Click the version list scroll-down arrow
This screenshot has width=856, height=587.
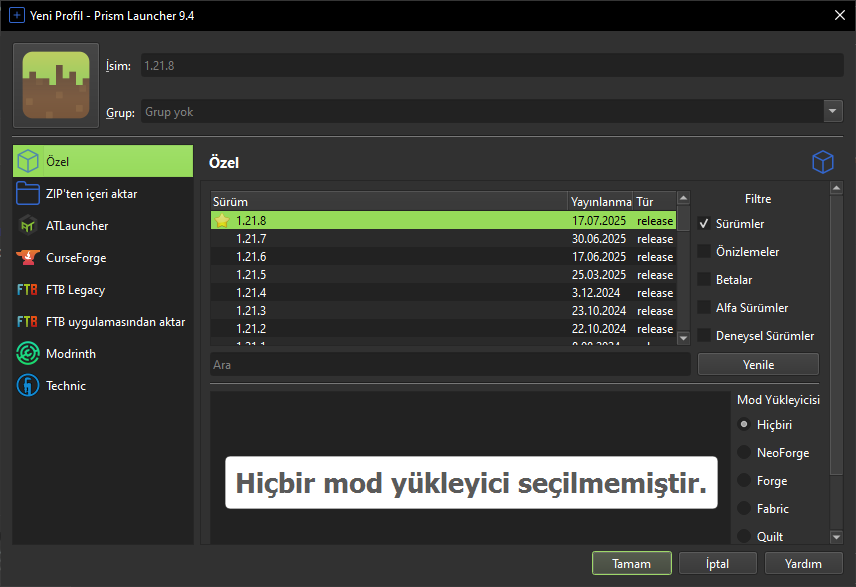pos(683,339)
